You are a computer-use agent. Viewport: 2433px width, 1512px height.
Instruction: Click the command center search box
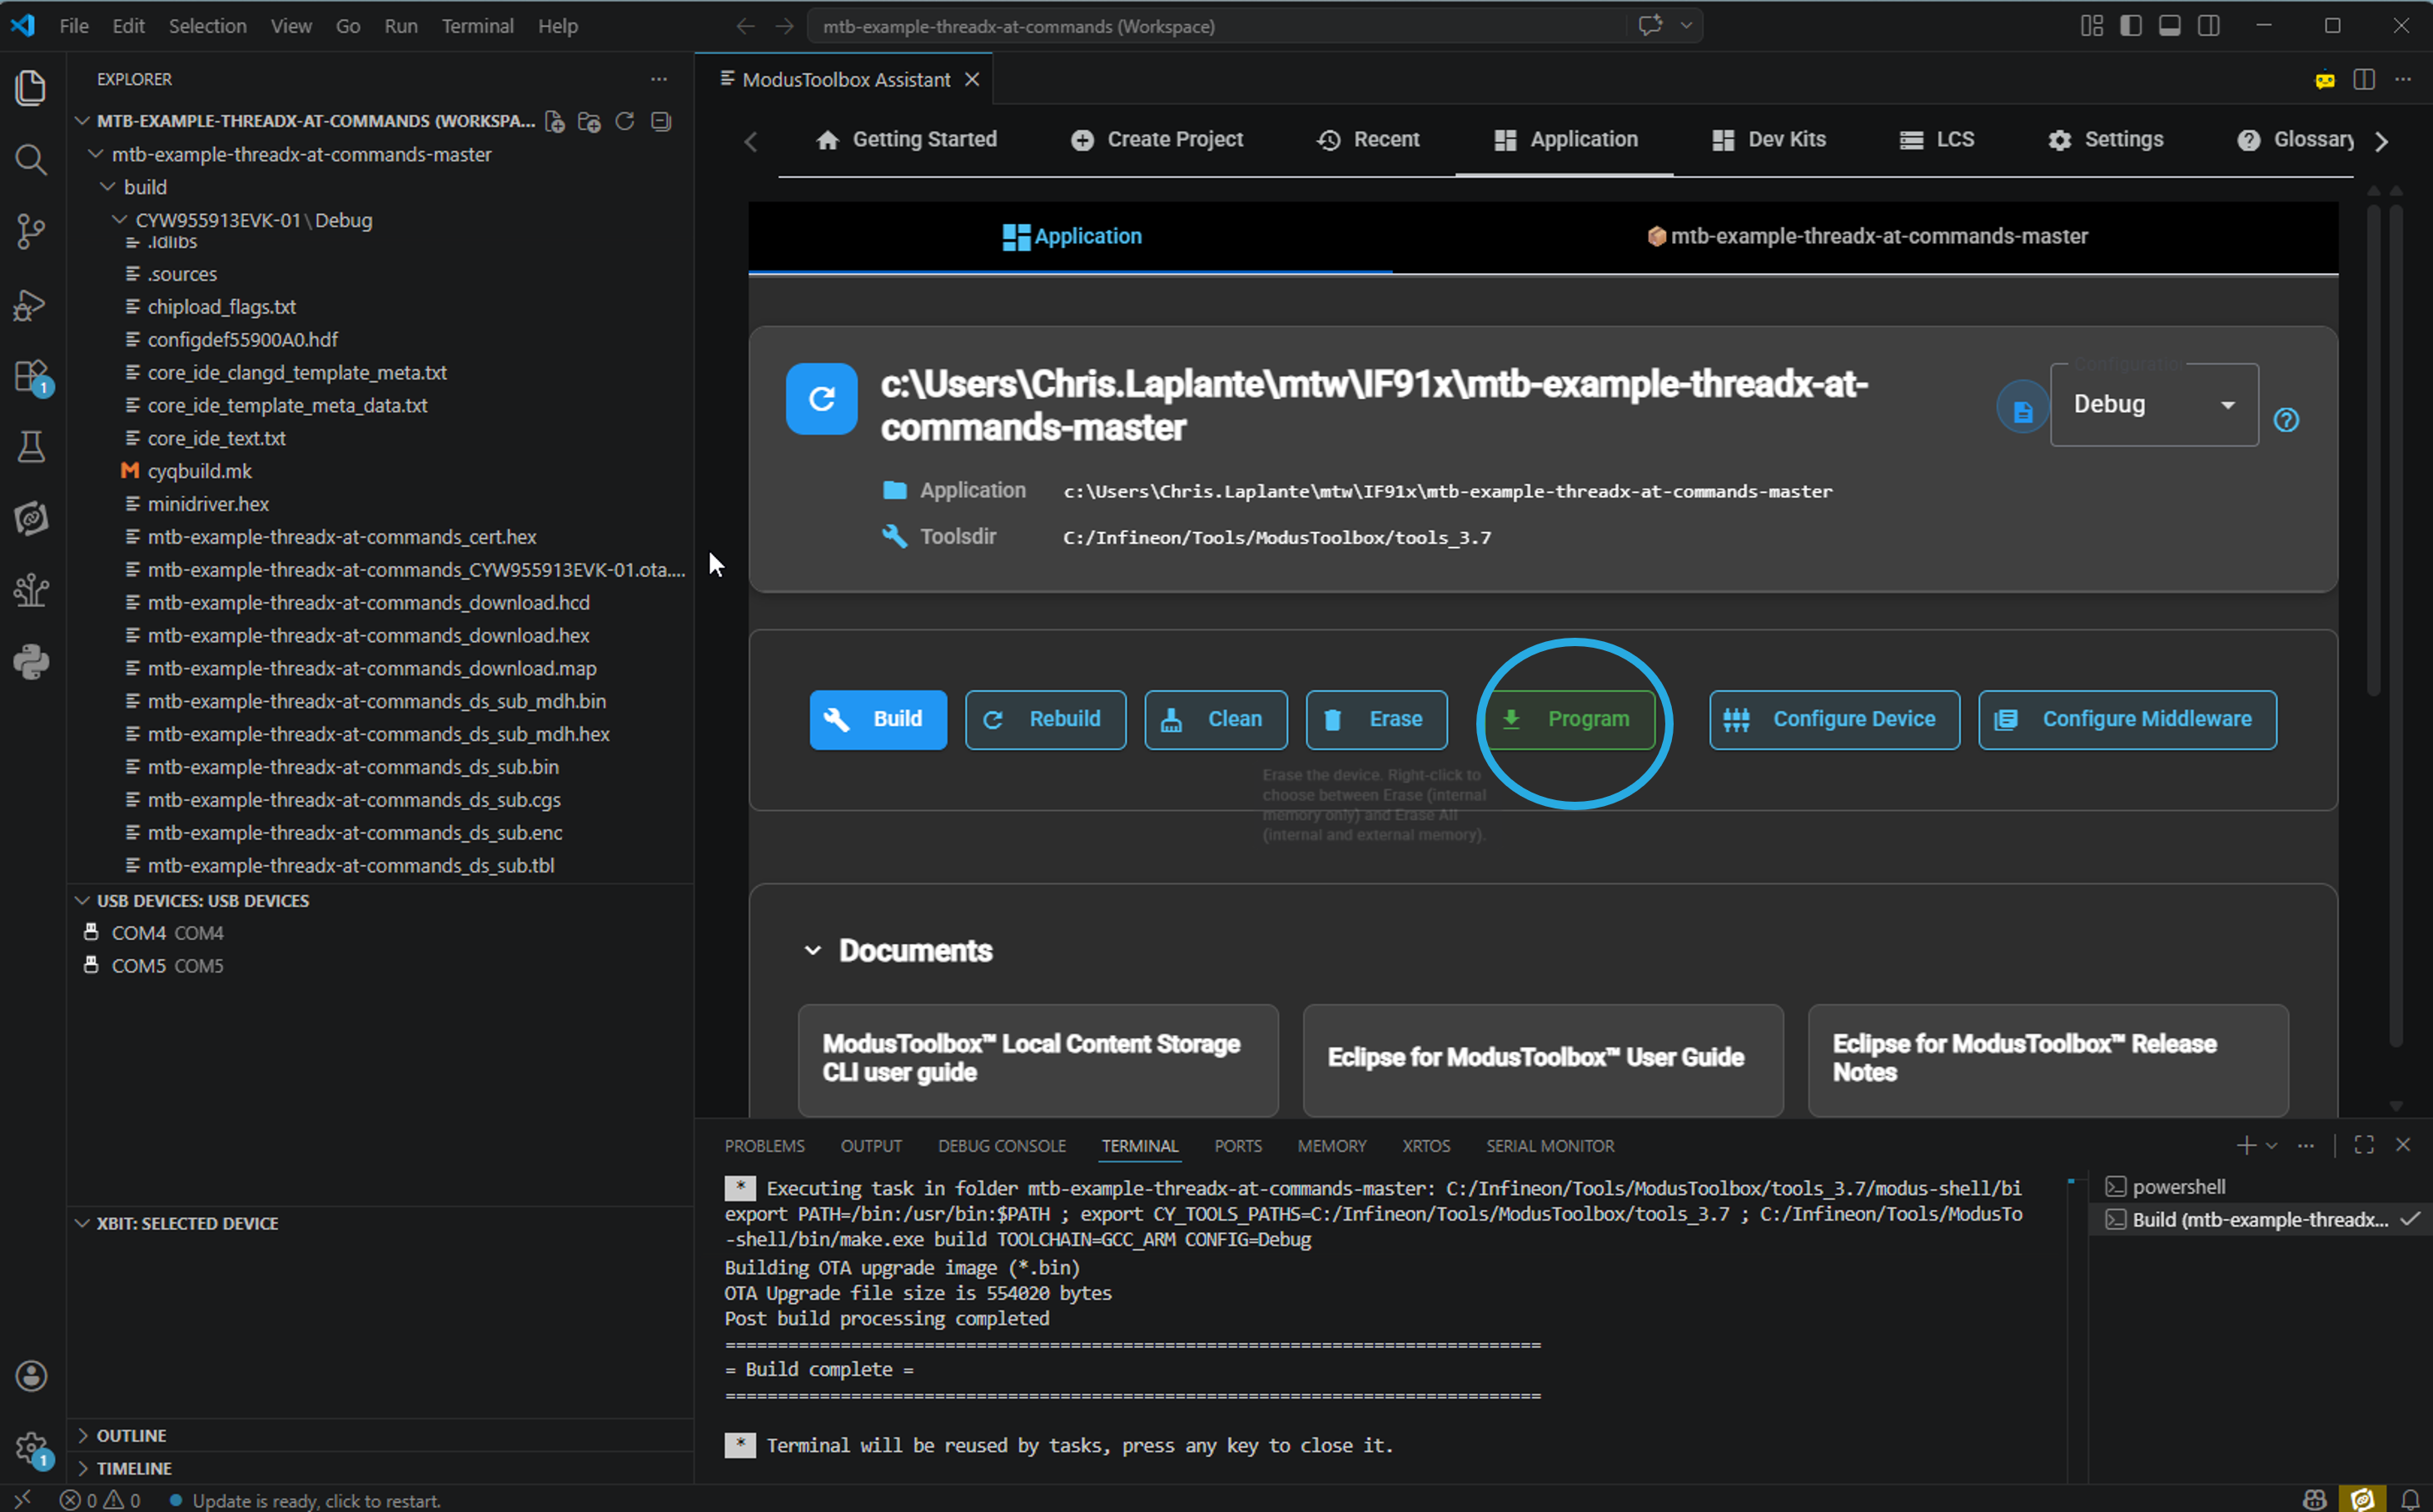click(x=1217, y=26)
